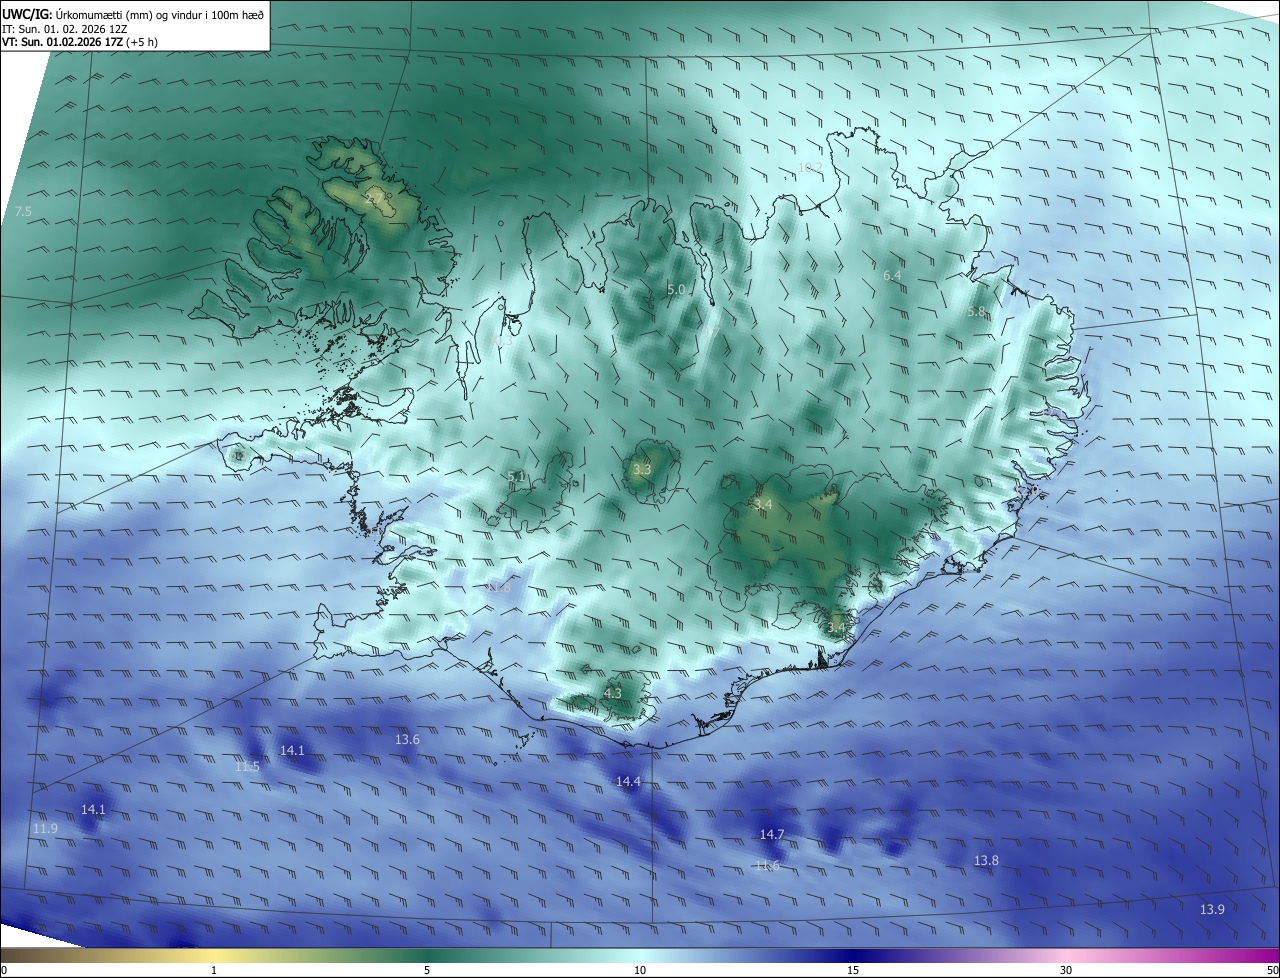The height and width of the screenshot is (978, 1280).
Task: Click the 5.0 value label
Action: click(676, 290)
